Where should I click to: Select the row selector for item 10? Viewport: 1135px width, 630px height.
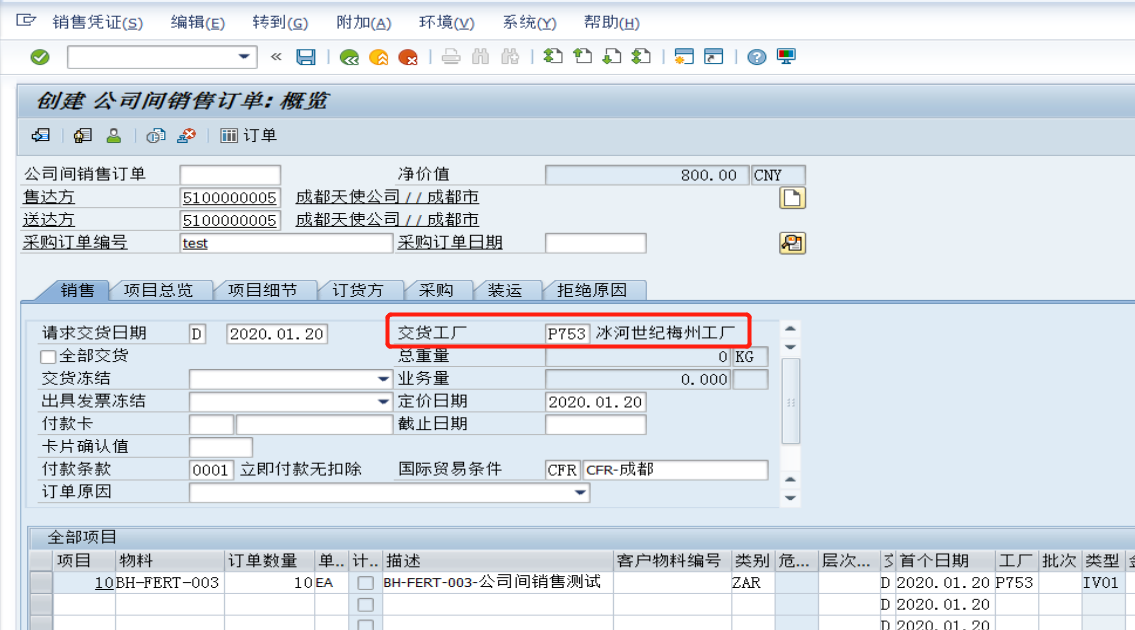click(41, 582)
